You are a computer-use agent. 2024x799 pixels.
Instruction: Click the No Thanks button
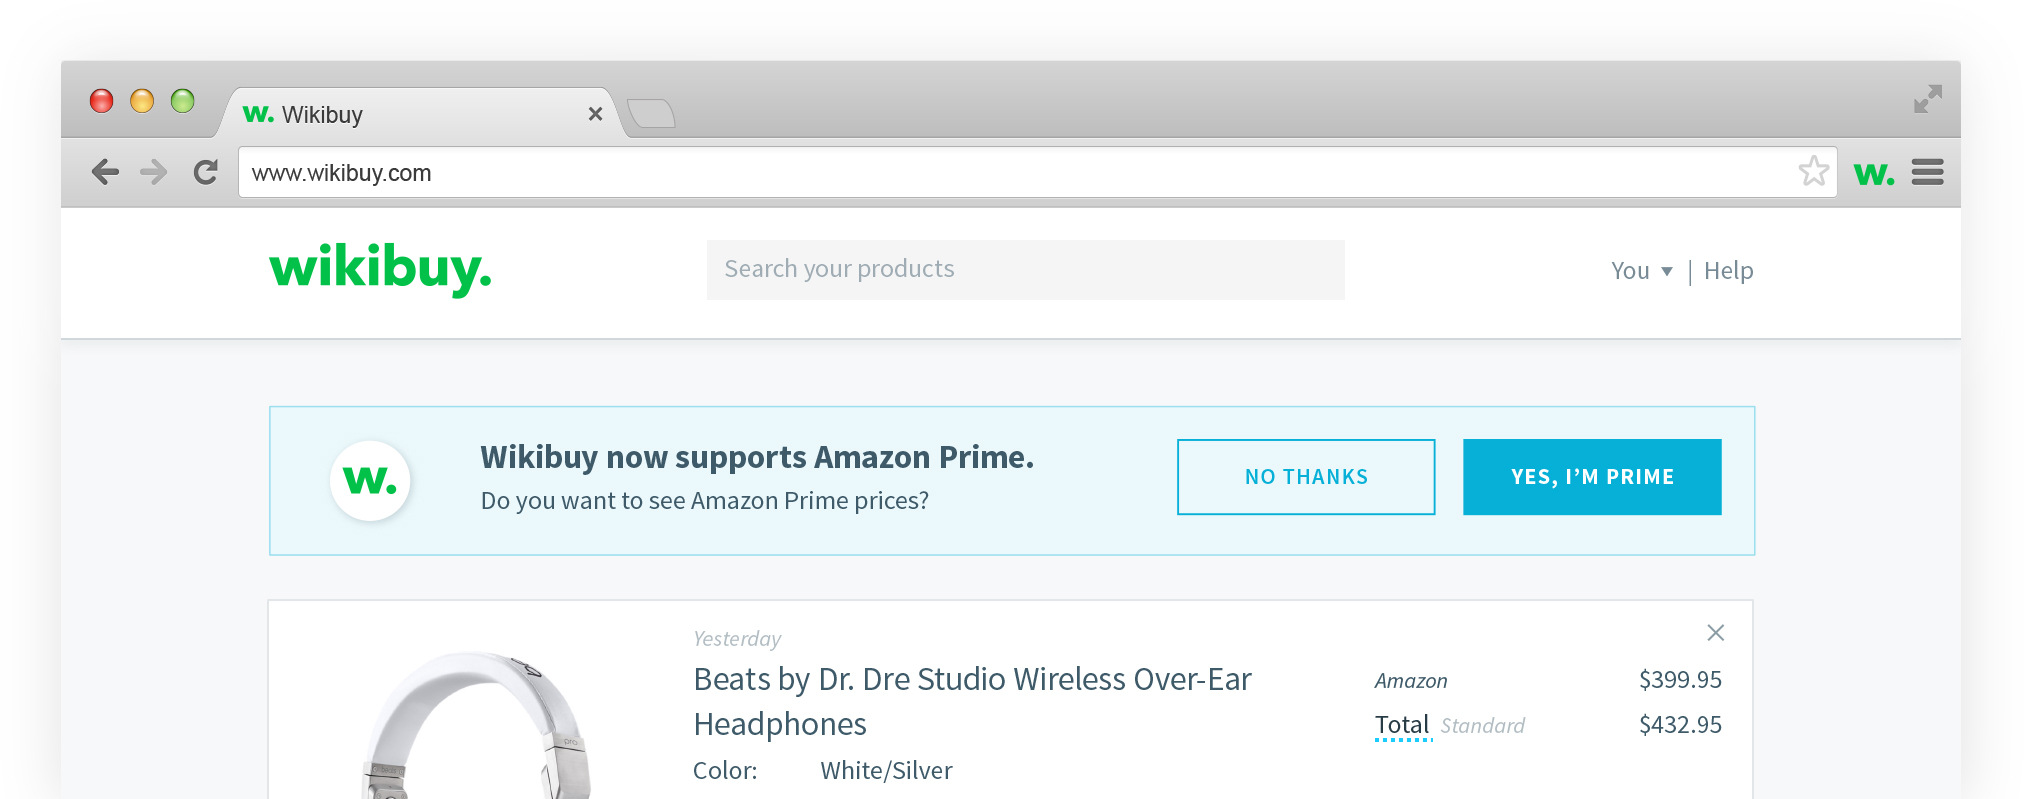pos(1306,477)
